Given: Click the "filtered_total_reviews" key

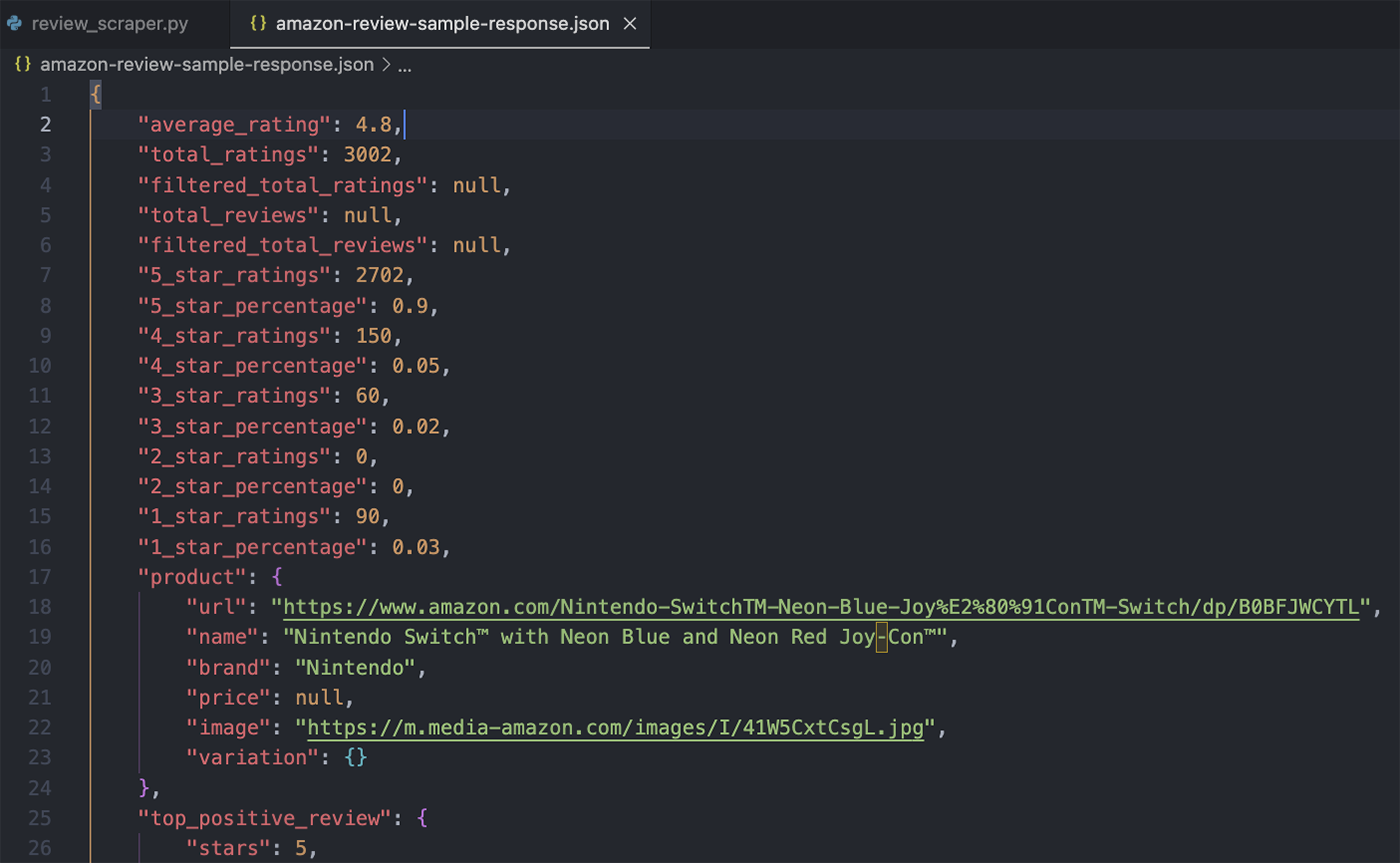Looking at the screenshot, I should [283, 245].
